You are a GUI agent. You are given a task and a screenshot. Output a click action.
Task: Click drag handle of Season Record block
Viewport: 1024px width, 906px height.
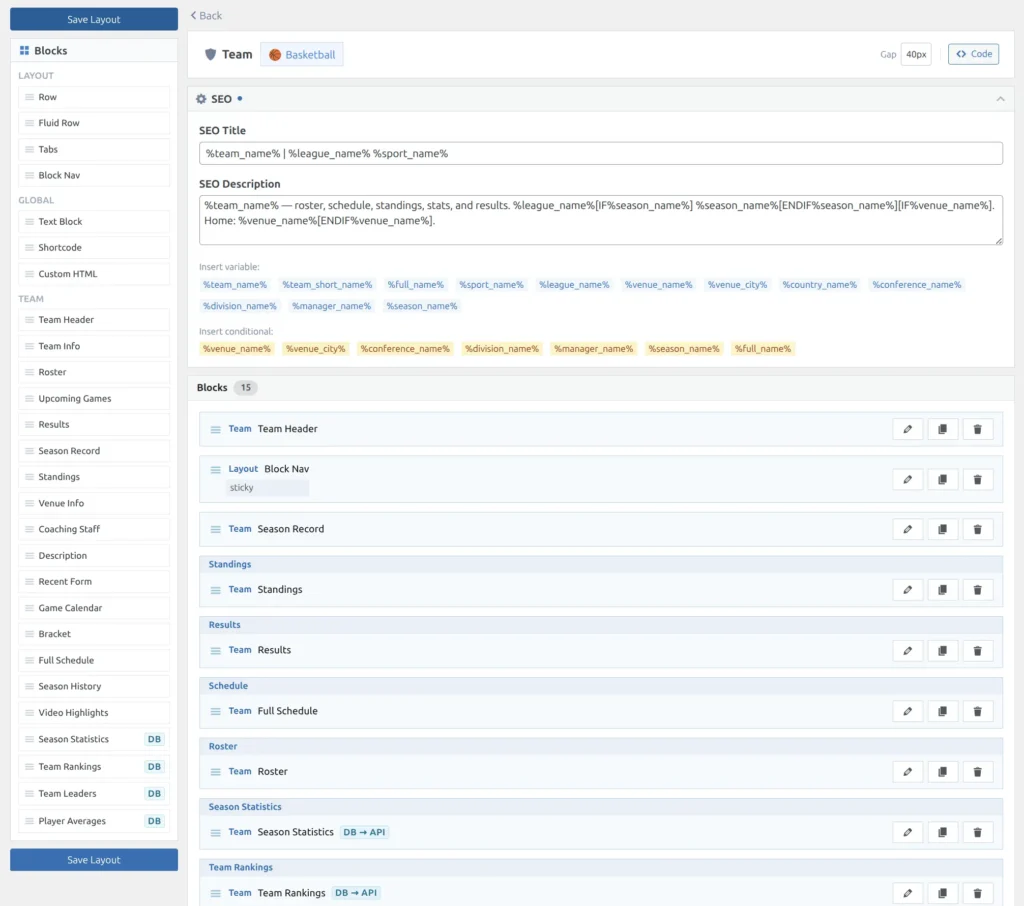[216, 530]
